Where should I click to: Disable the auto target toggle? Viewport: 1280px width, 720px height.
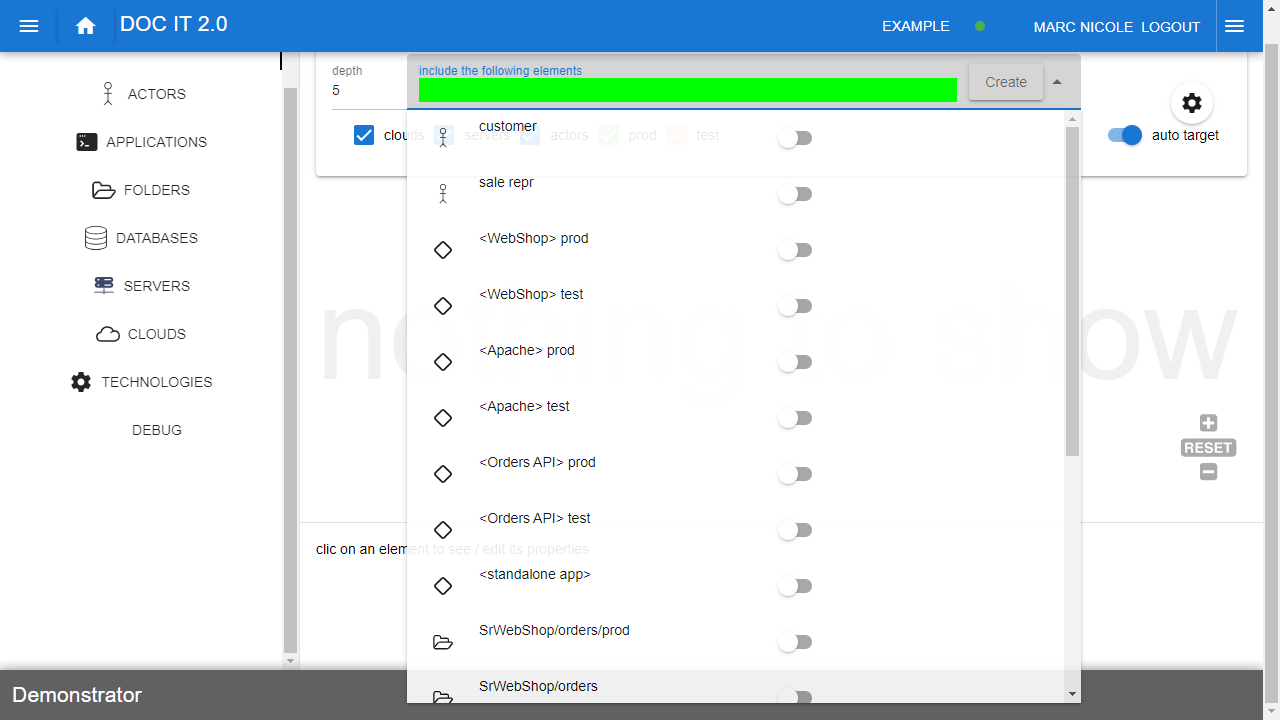(1124, 135)
